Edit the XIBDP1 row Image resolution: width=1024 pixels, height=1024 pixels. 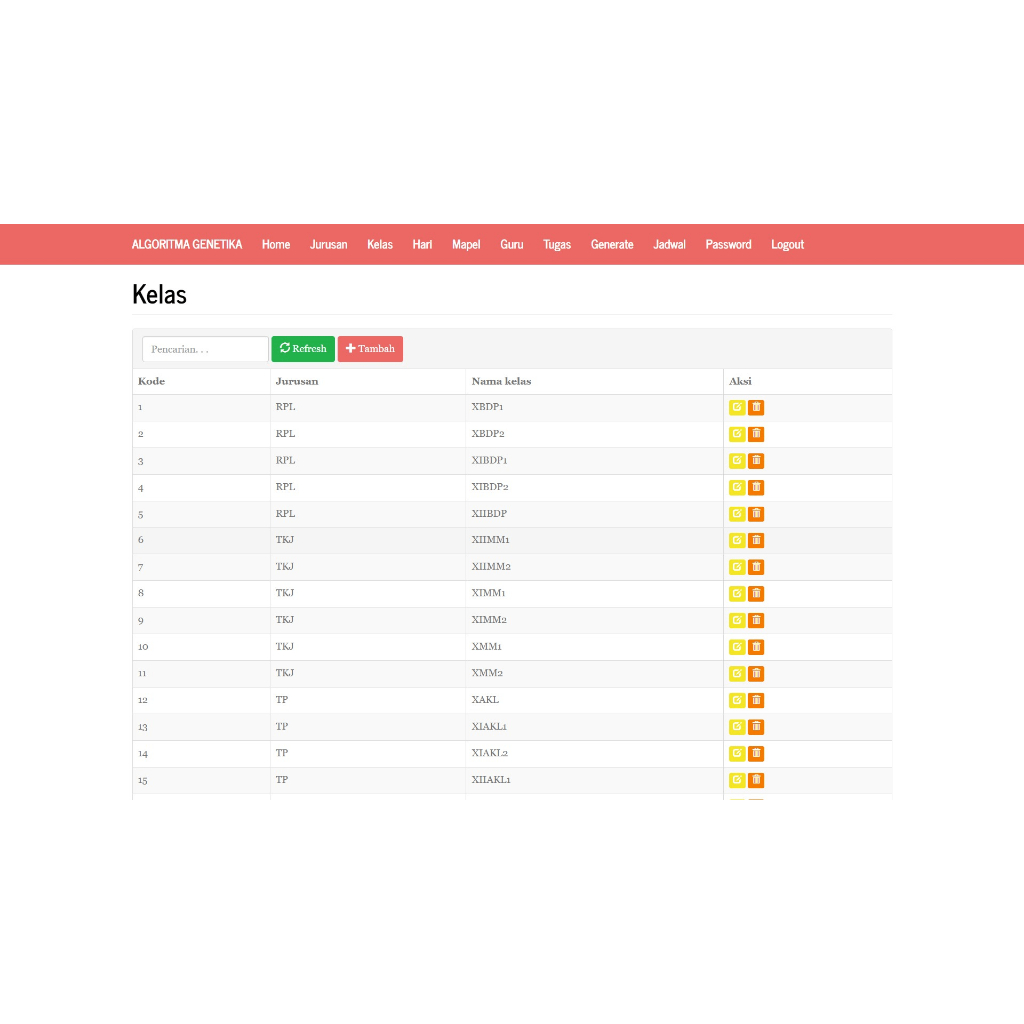737,460
